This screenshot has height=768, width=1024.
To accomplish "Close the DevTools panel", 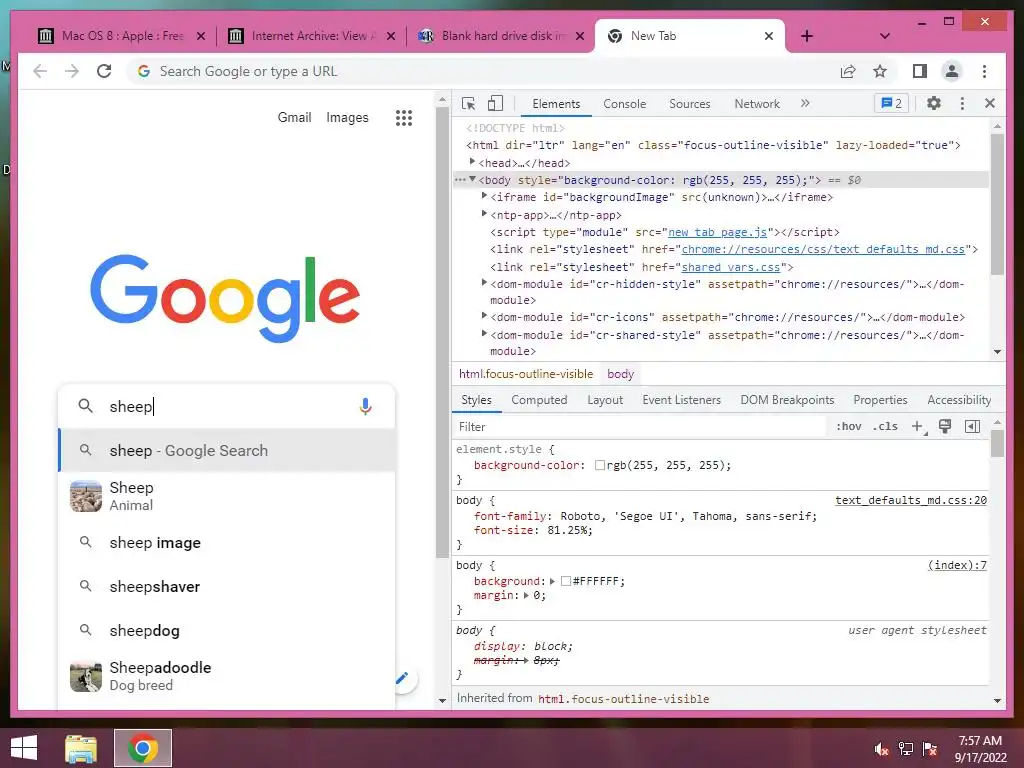I will pos(990,103).
